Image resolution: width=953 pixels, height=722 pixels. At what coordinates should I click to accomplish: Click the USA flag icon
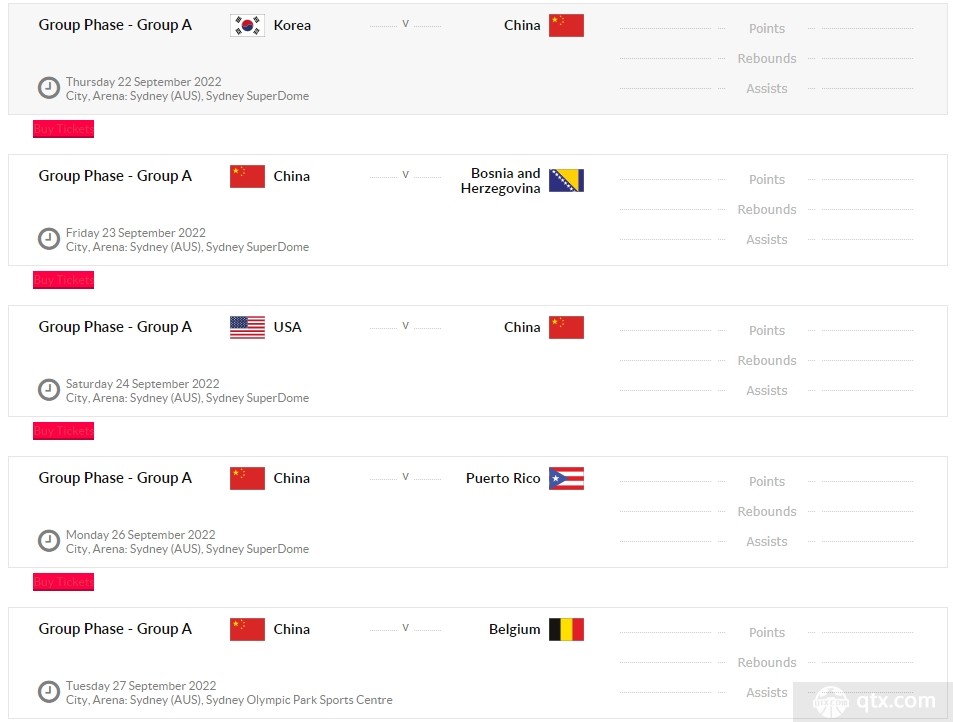point(247,328)
